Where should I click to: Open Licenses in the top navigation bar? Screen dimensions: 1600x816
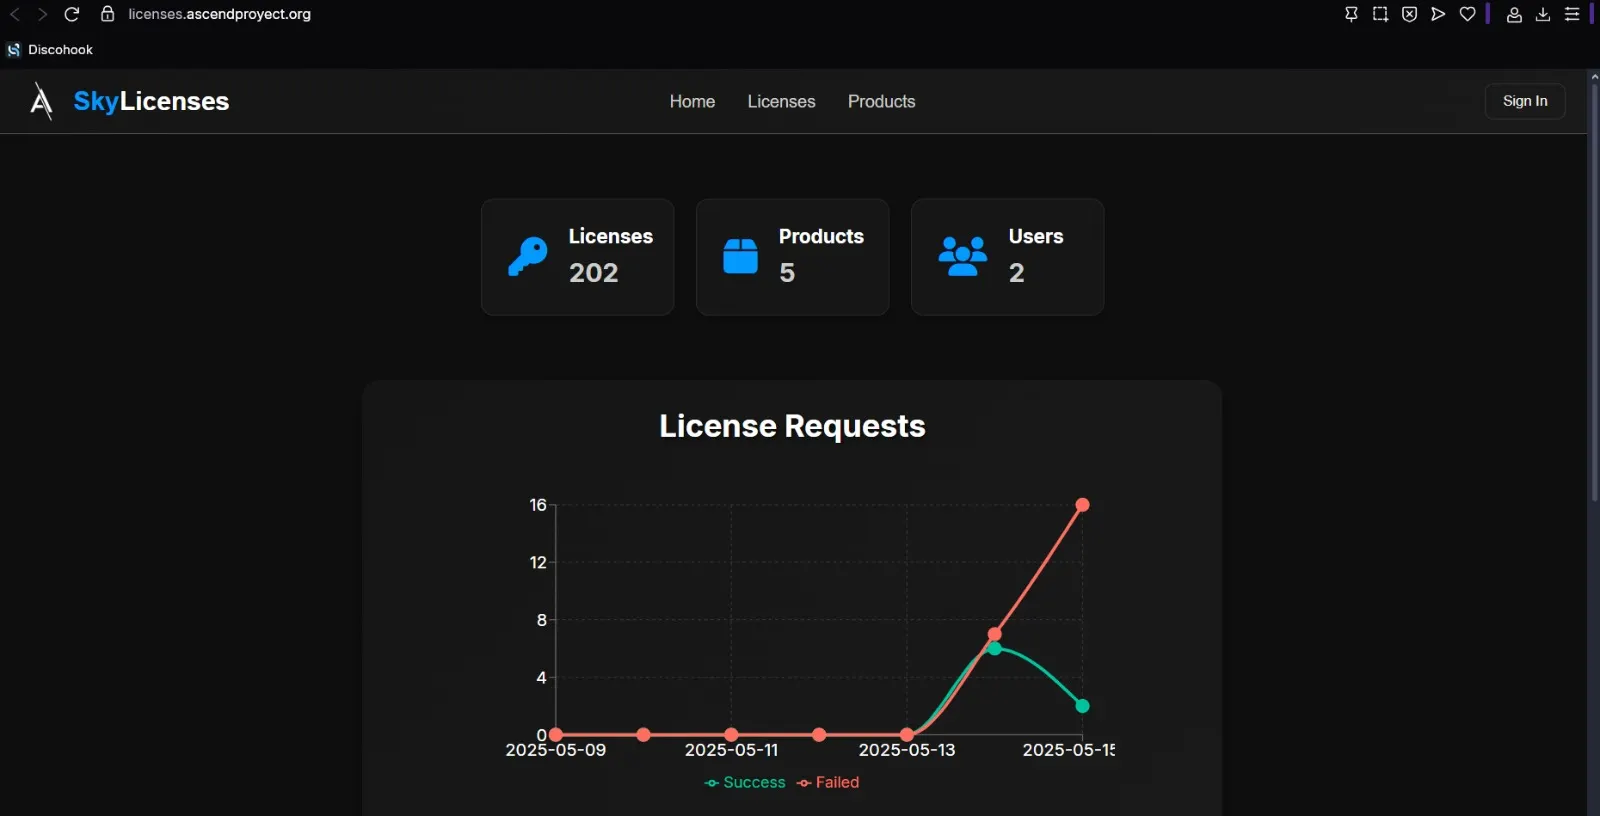coord(781,101)
